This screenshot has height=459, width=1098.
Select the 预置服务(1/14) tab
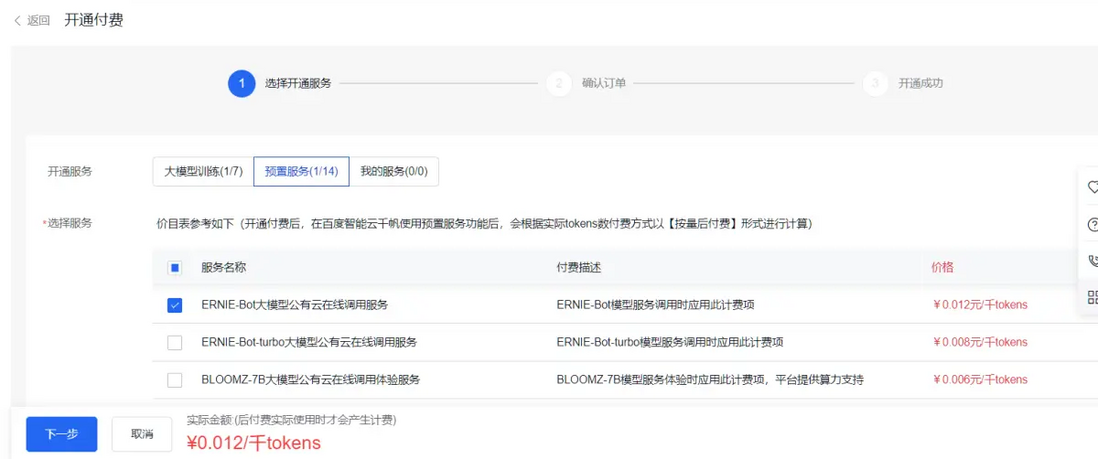pos(301,172)
